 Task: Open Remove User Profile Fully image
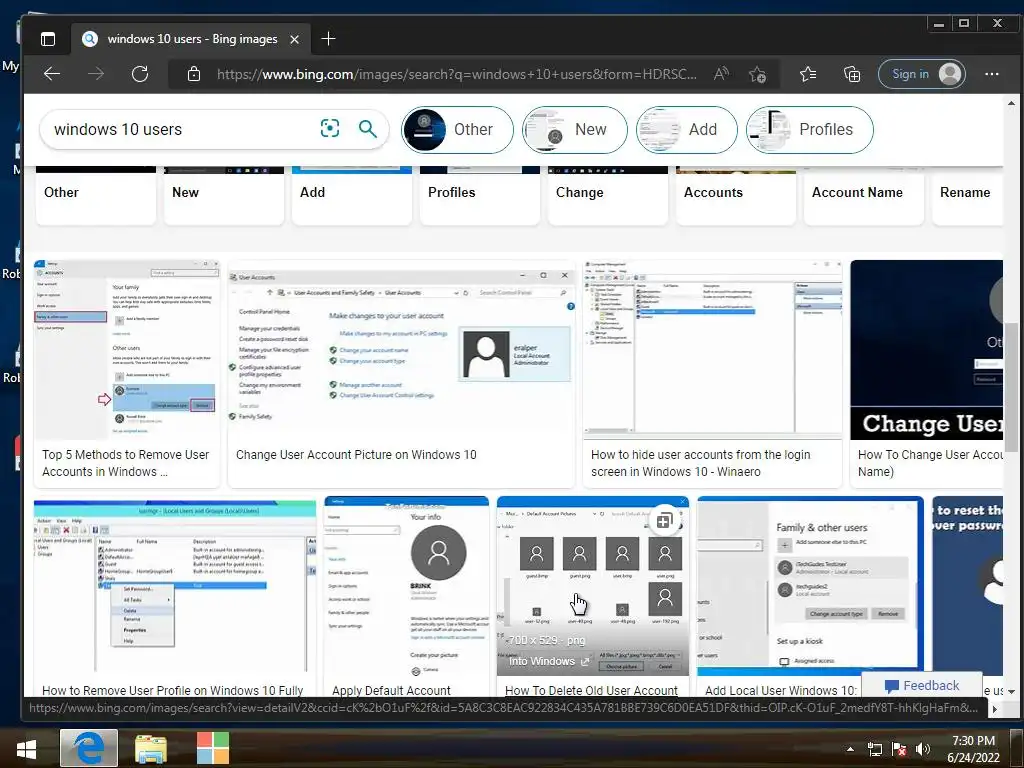175,586
